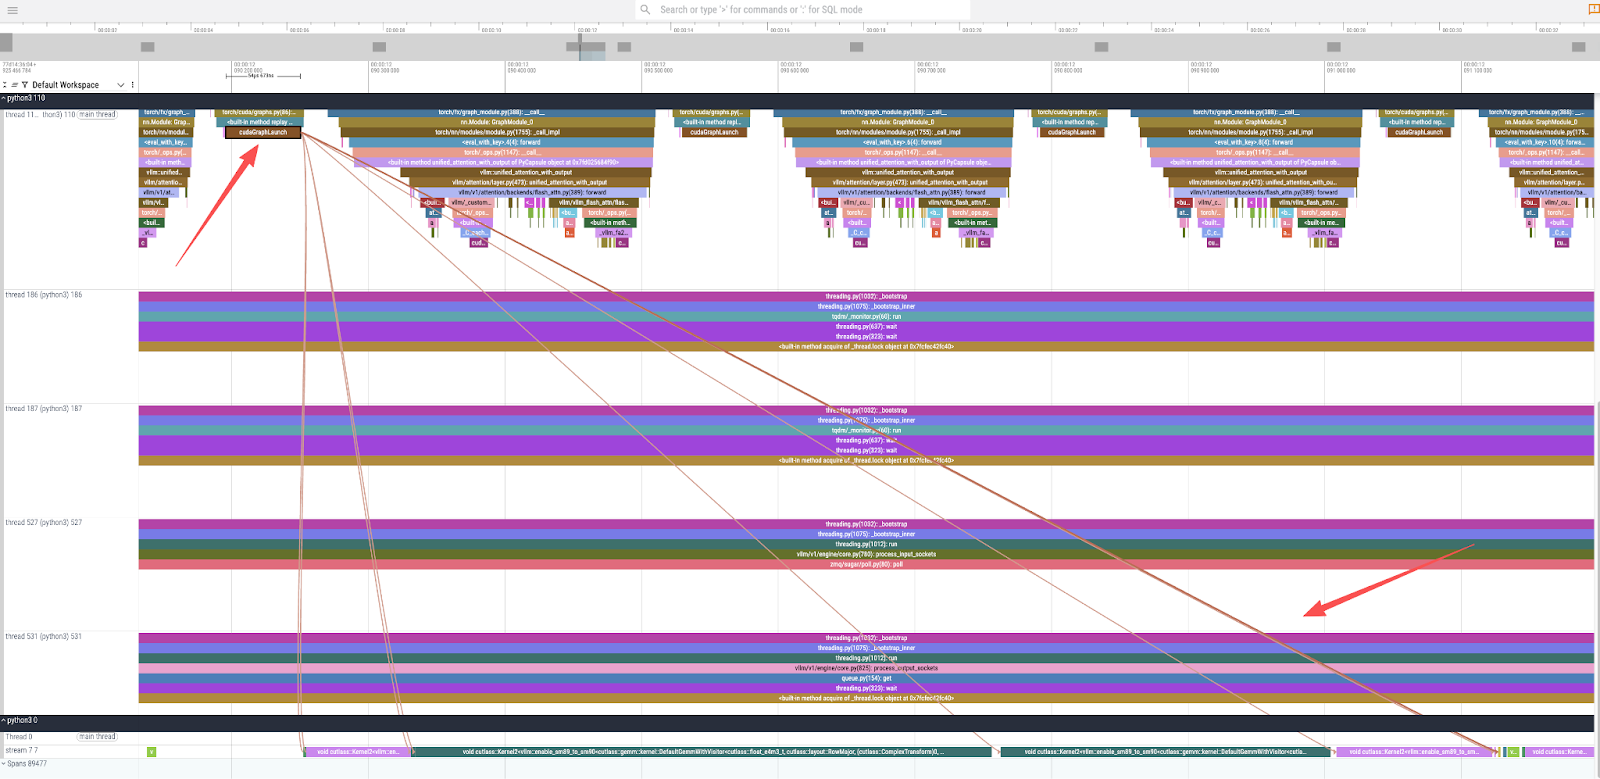Viewport: 1600px width, 779px height.
Task: Click the green slice on stream 7
Action: pyautogui.click(x=151, y=752)
